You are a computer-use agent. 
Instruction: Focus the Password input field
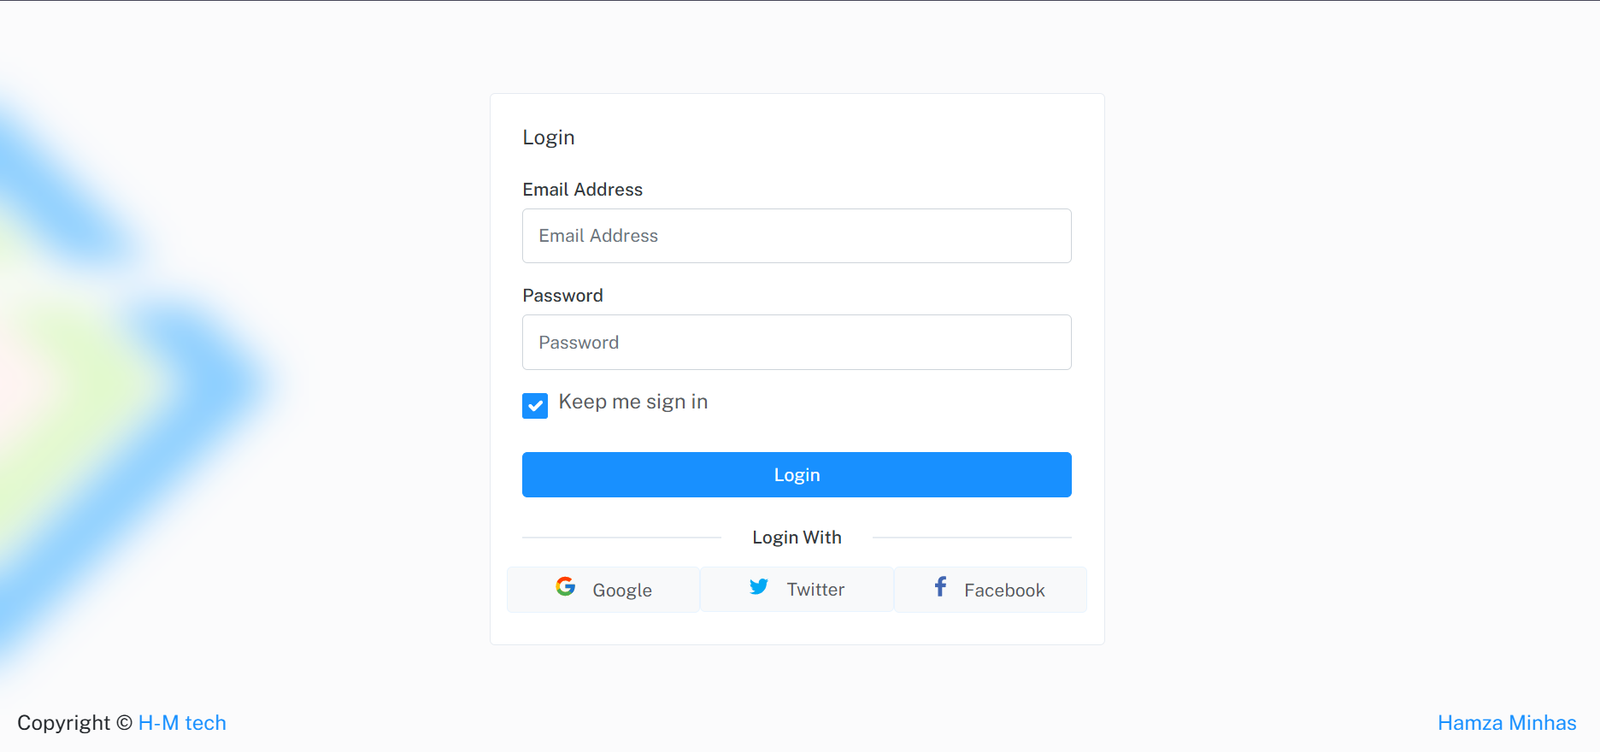pos(796,342)
